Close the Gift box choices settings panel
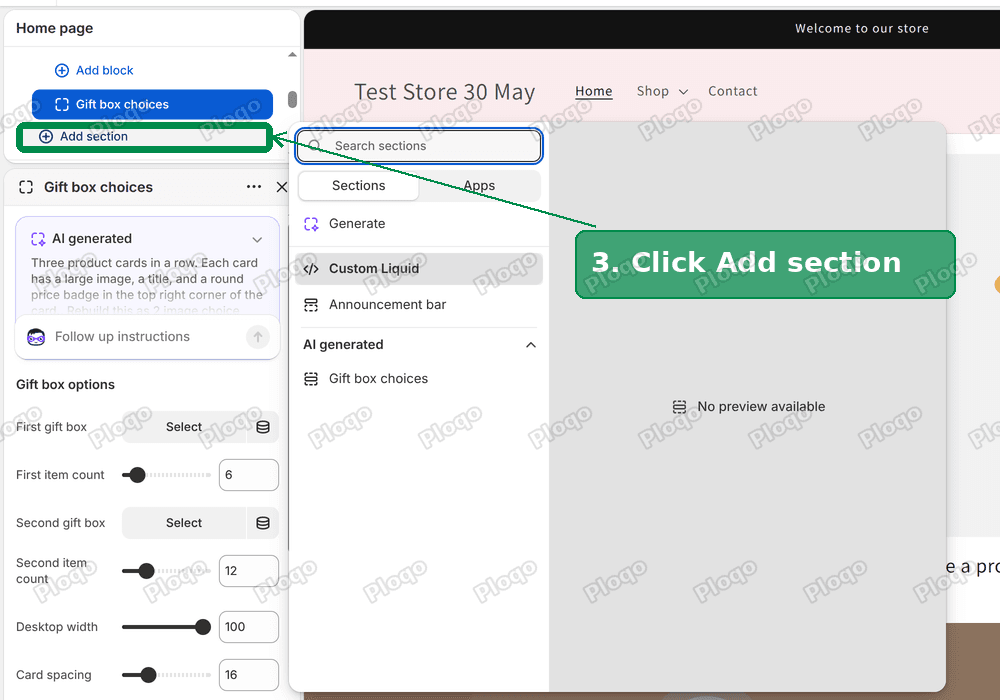This screenshot has height=700, width=1000. pyautogui.click(x=282, y=187)
